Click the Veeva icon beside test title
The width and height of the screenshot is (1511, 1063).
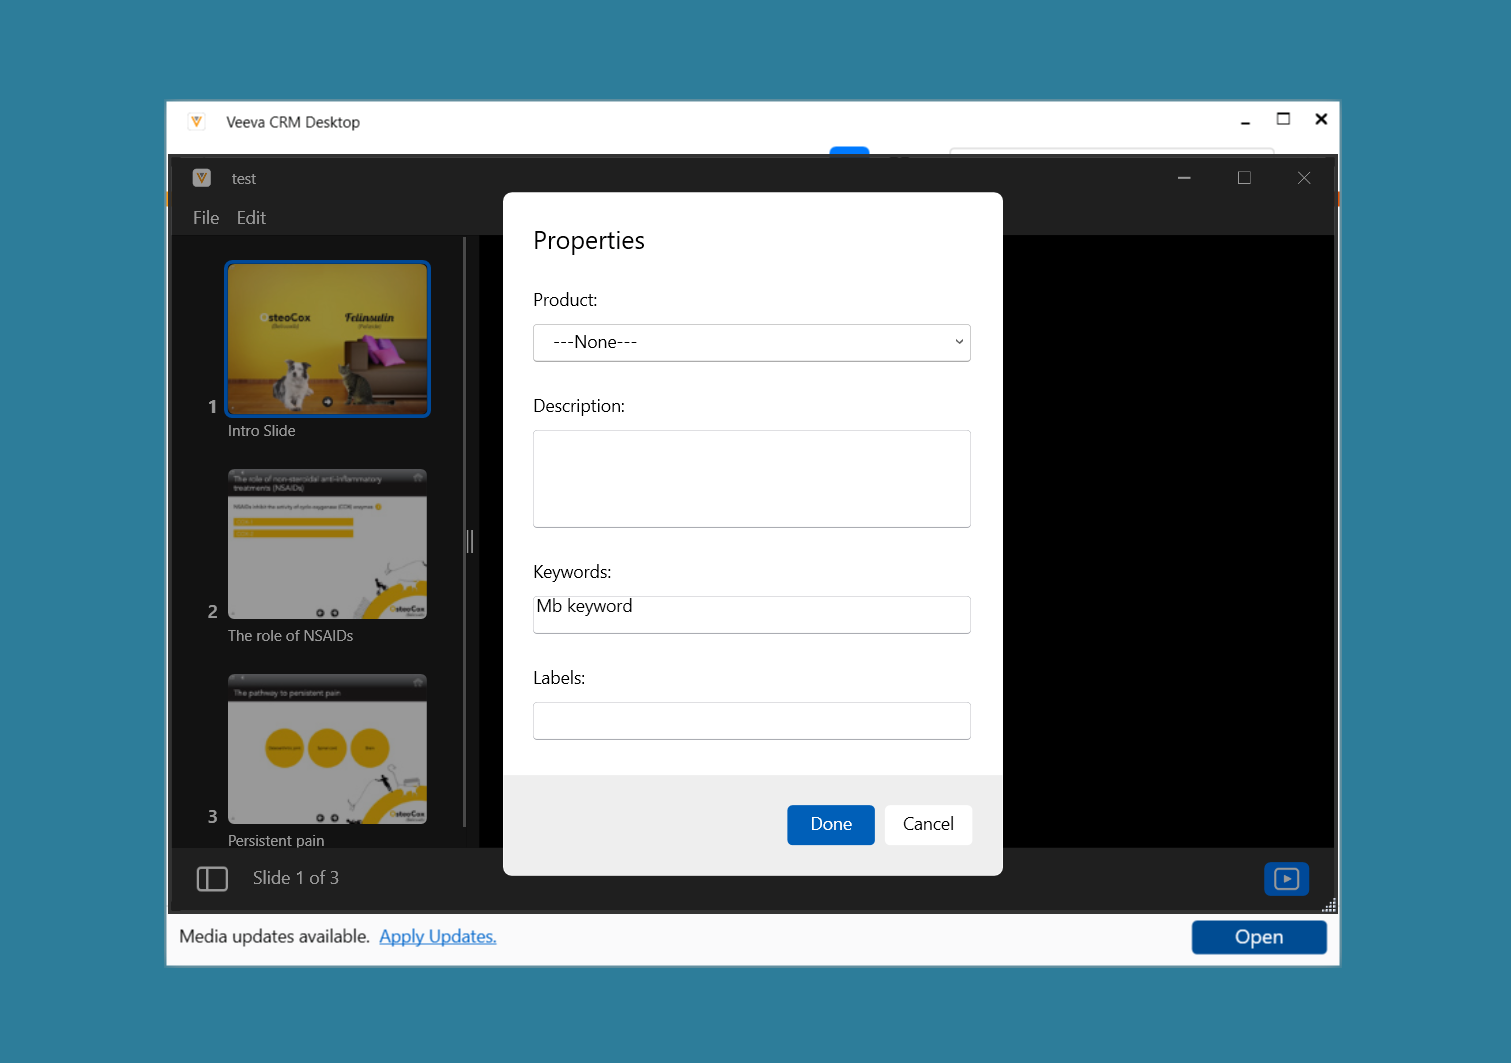tap(202, 178)
